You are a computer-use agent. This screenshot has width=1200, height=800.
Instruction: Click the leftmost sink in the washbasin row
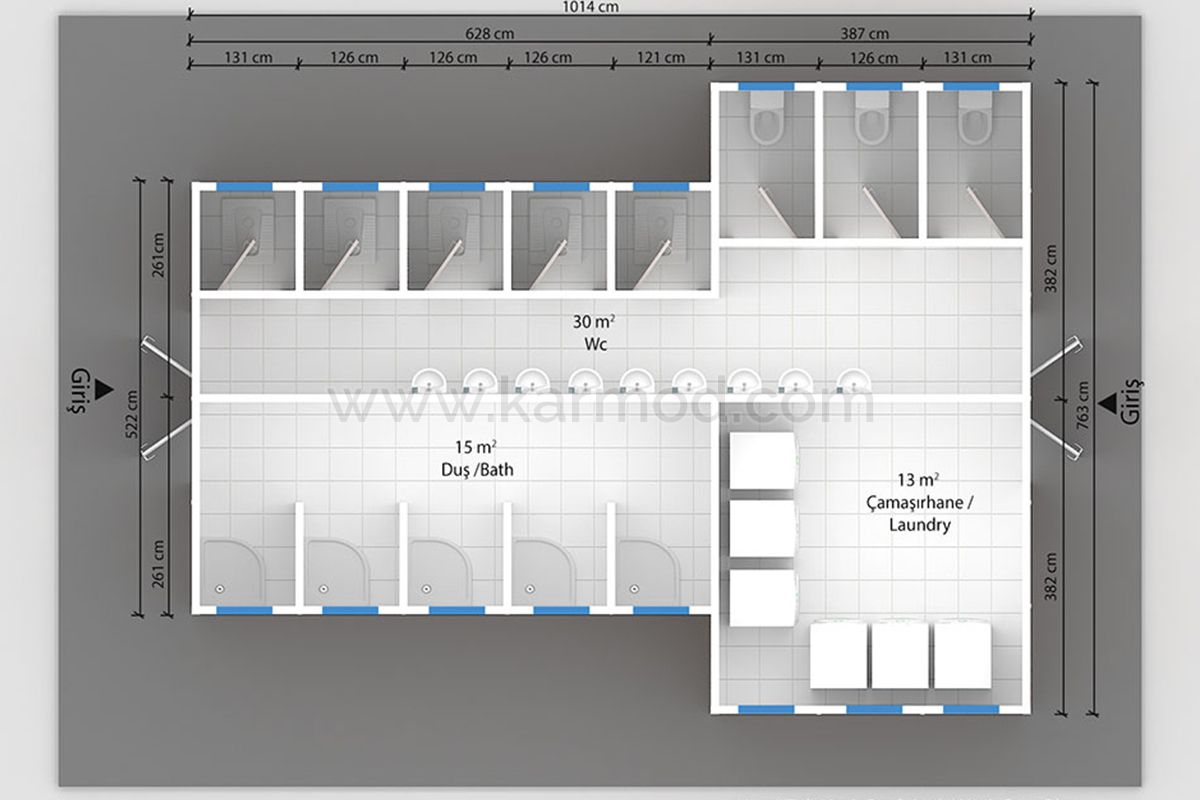point(428,380)
